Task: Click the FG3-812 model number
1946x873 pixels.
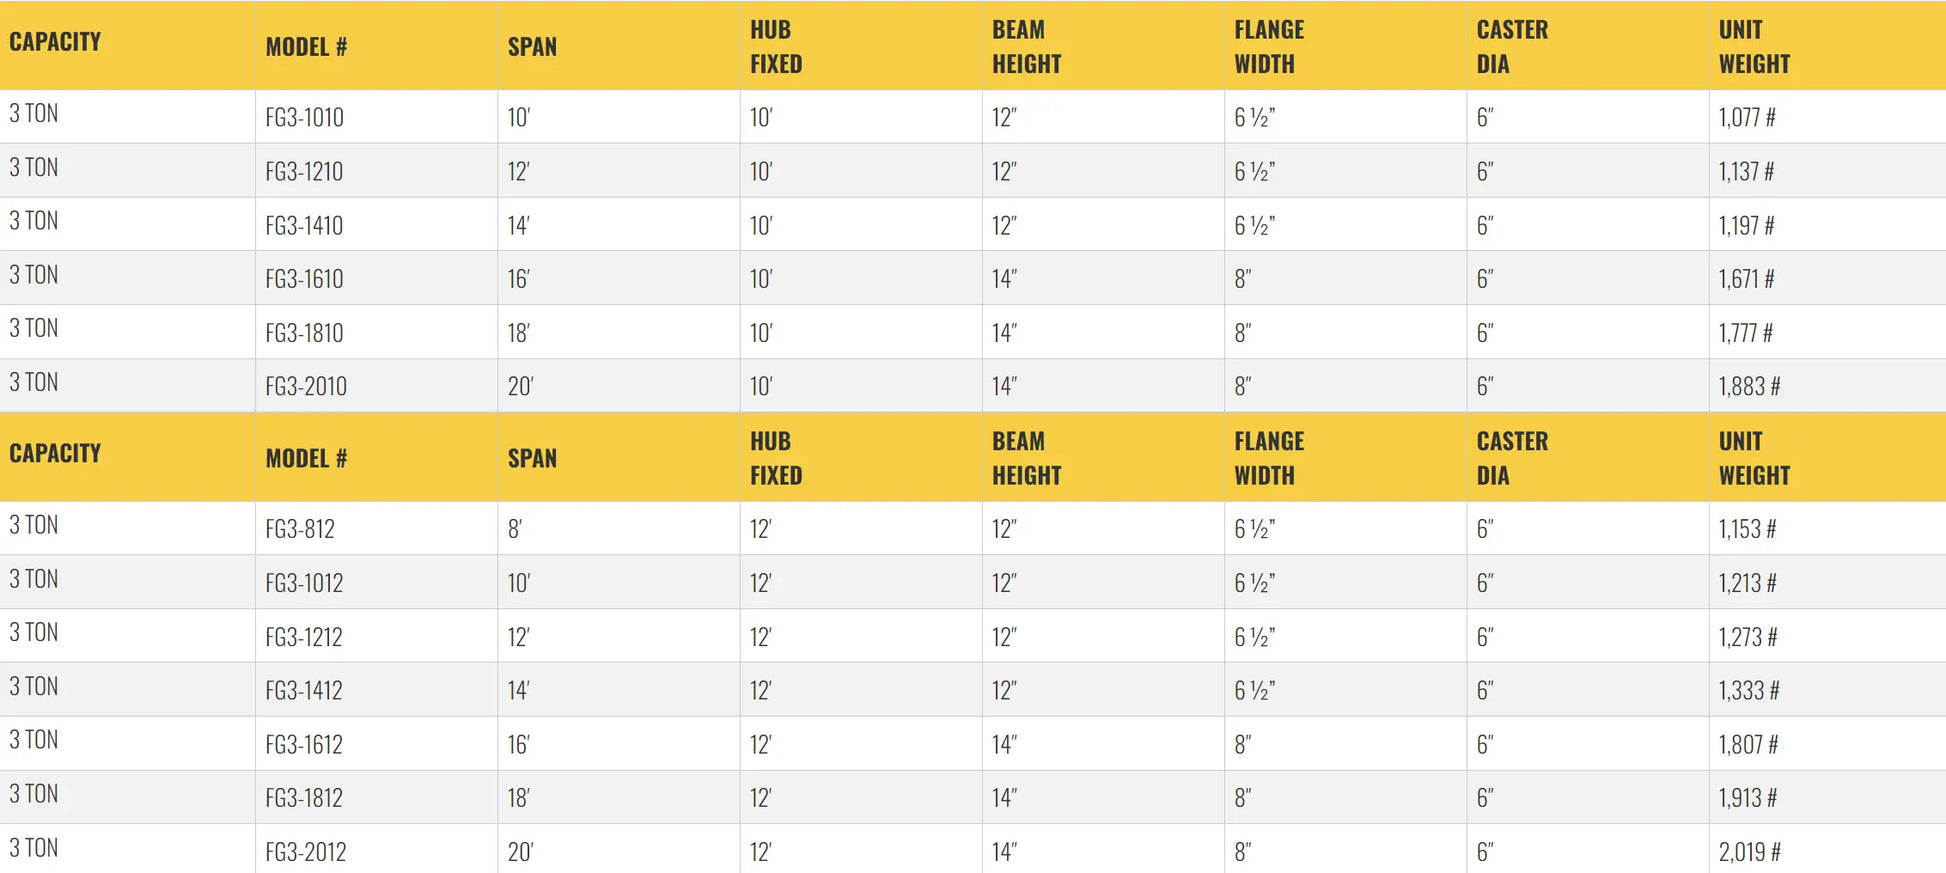Action: 300,529
